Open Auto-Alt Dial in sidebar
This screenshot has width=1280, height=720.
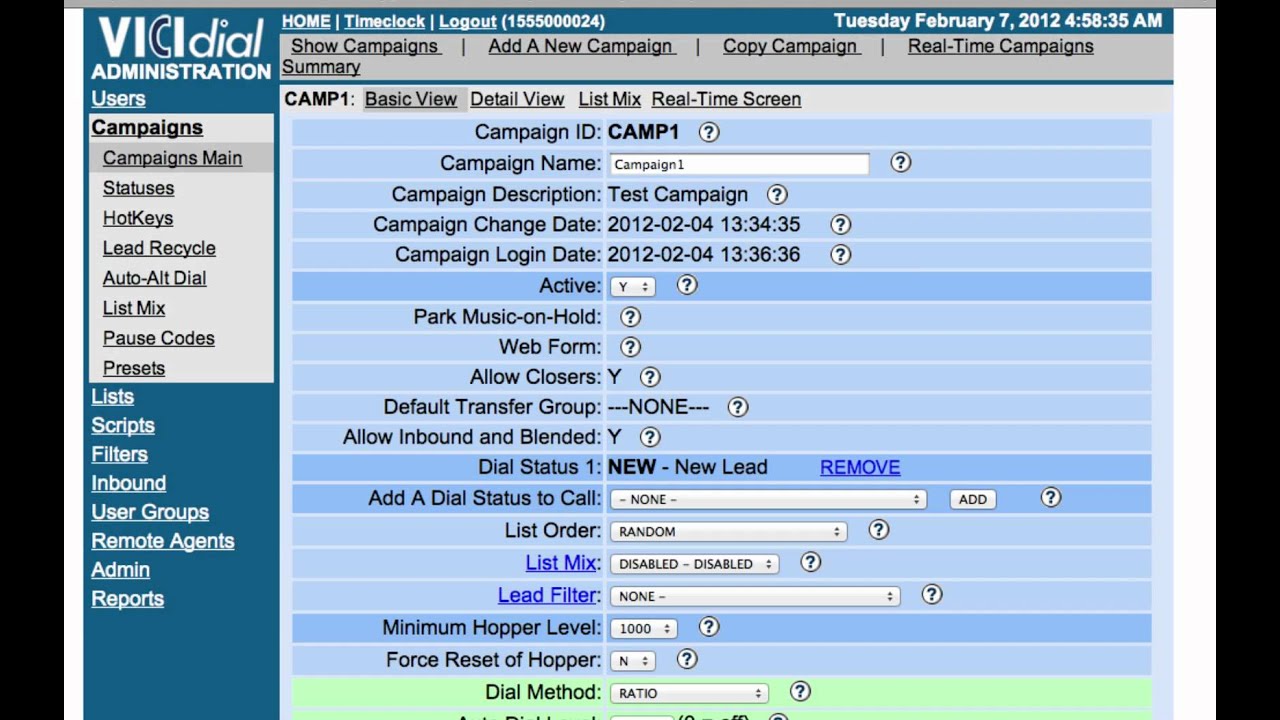[x=154, y=278]
